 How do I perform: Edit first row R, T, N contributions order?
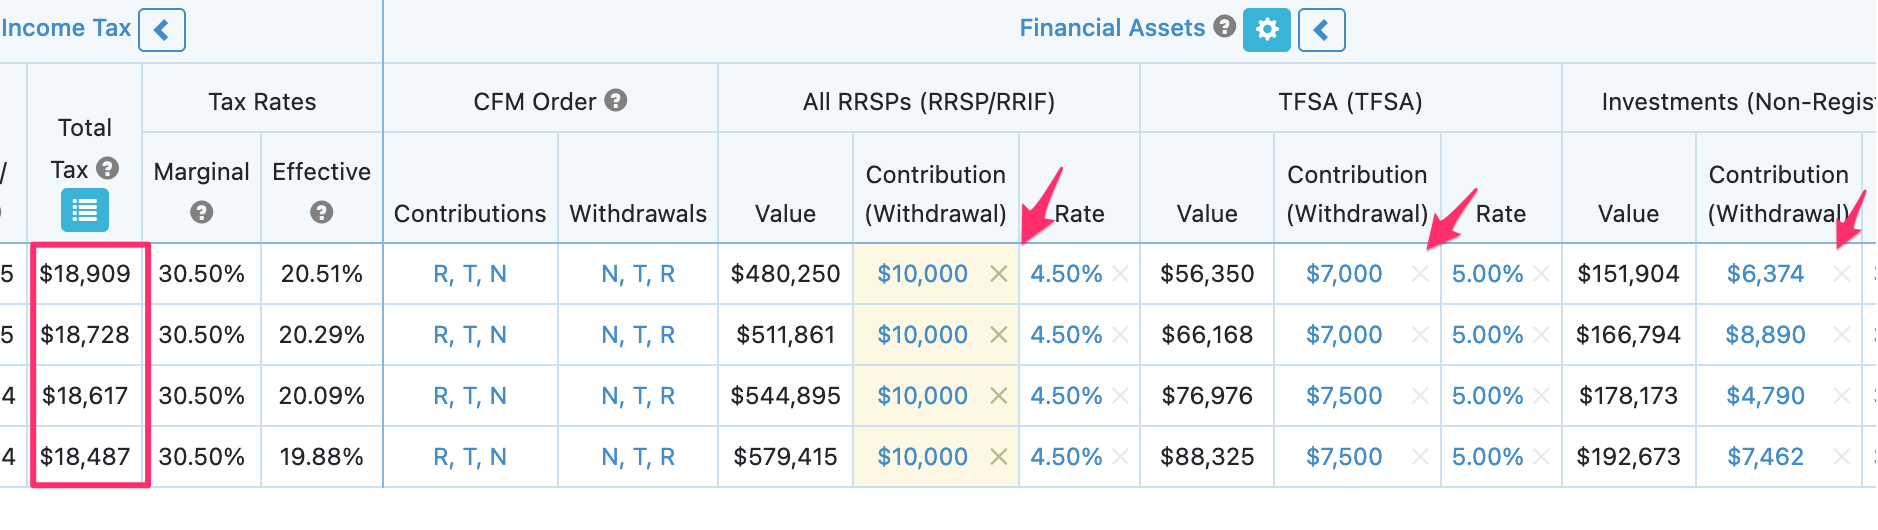(x=470, y=274)
